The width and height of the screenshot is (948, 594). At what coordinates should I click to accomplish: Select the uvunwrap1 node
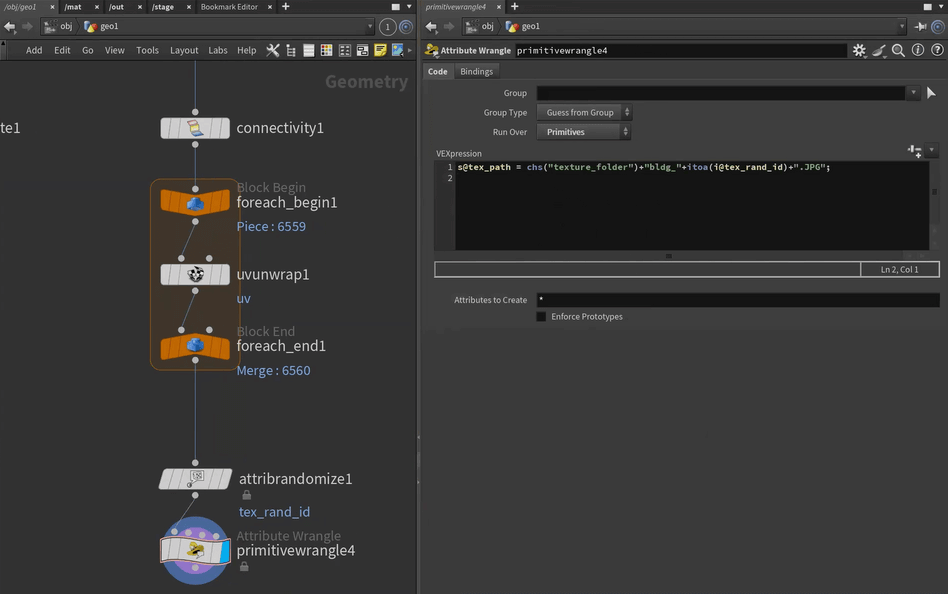[x=196, y=274]
